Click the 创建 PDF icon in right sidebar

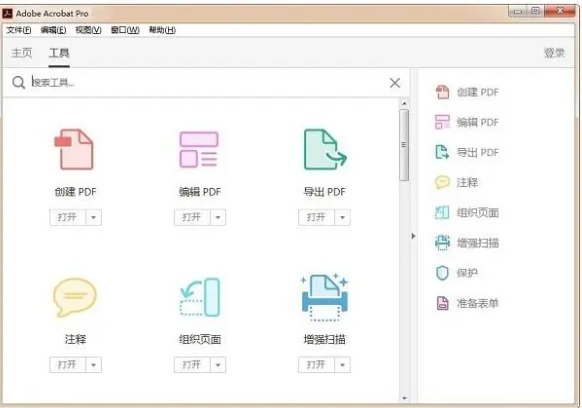coord(442,92)
